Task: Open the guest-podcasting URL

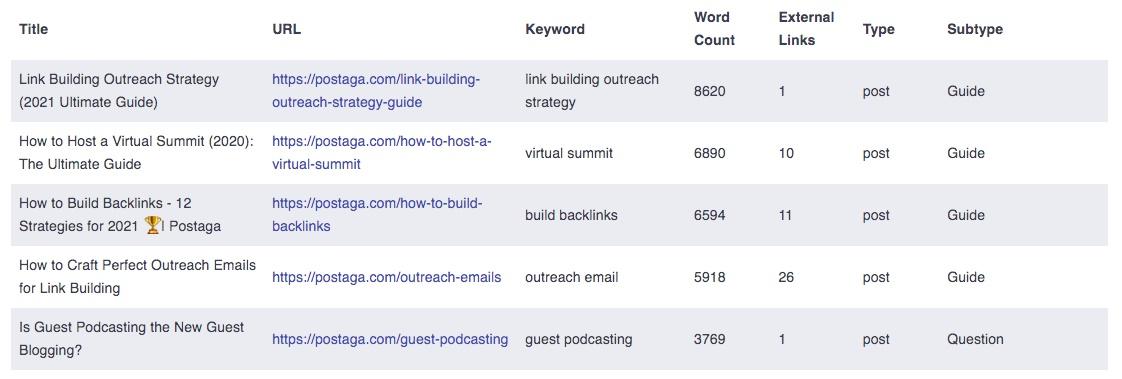Action: (390, 340)
